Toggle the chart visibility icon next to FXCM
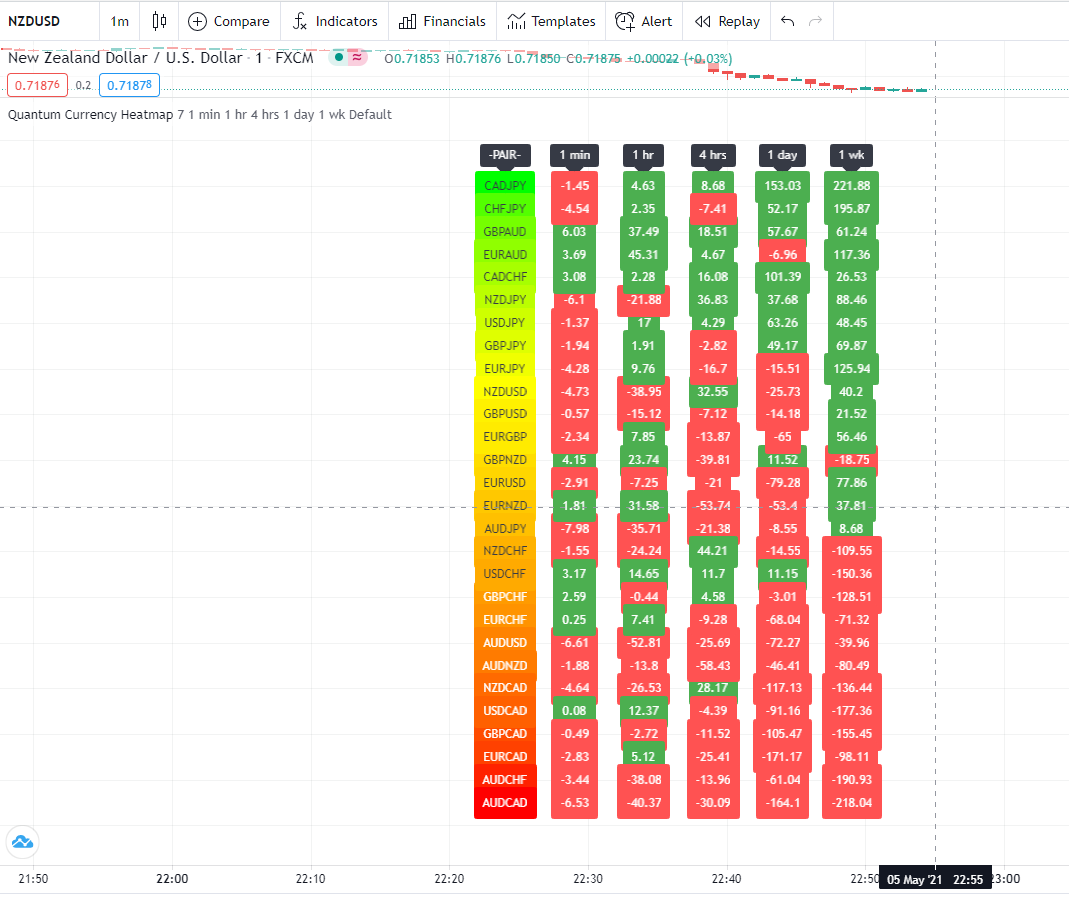The image size is (1069, 898). (355, 58)
